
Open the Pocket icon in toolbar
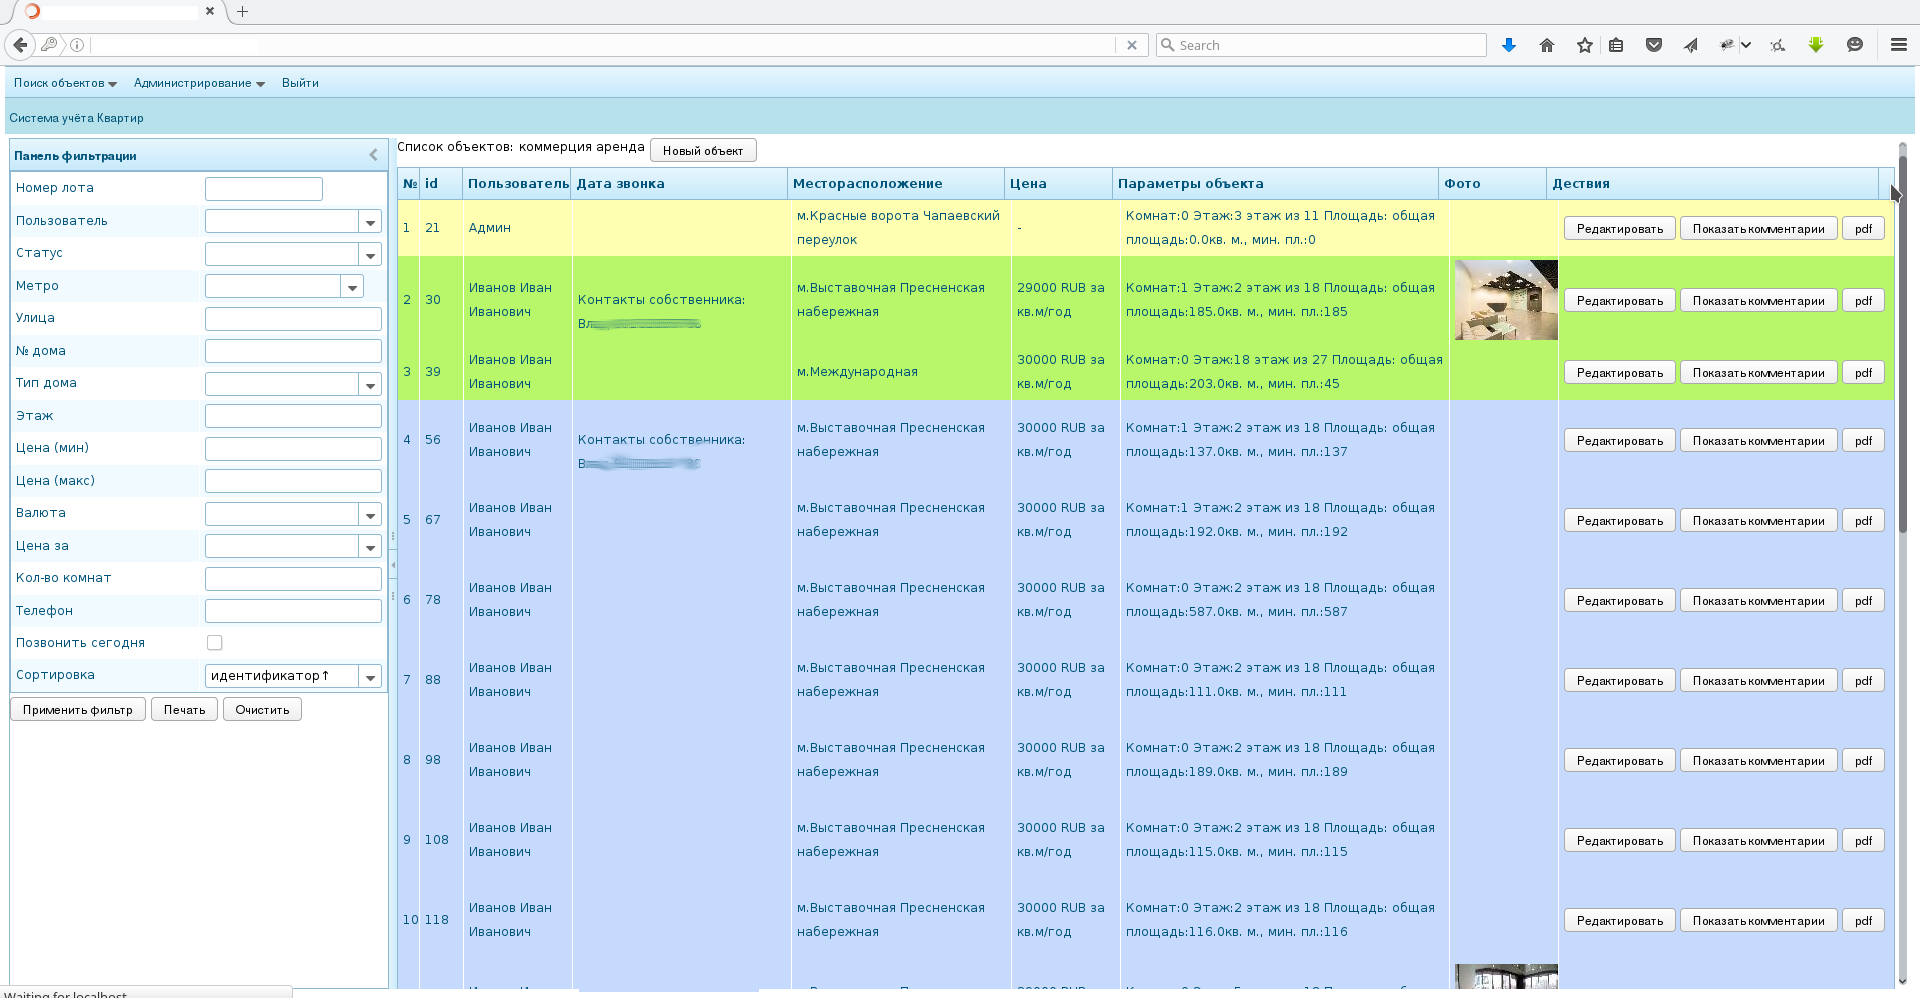coord(1654,45)
